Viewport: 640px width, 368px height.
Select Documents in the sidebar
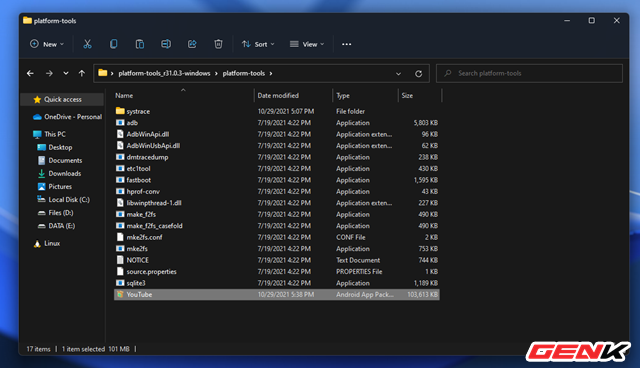click(65, 160)
